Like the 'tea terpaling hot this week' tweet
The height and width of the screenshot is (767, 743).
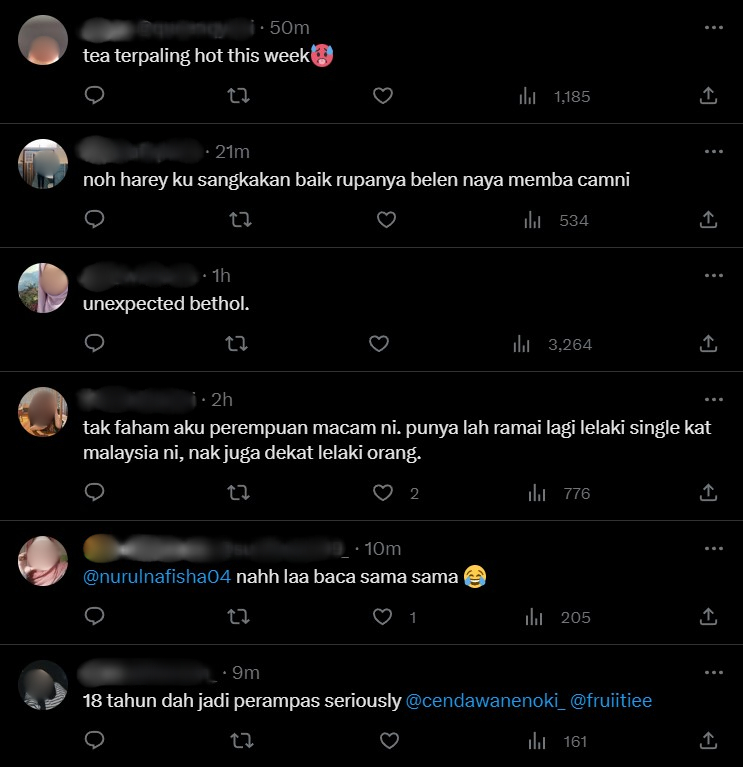click(382, 96)
